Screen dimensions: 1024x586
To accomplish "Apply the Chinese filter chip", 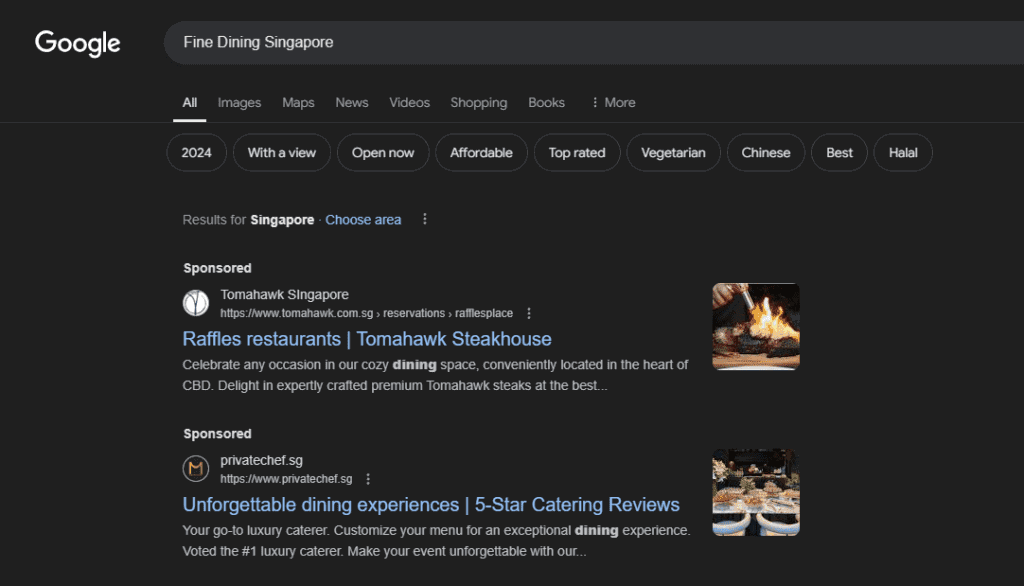I will point(765,152).
